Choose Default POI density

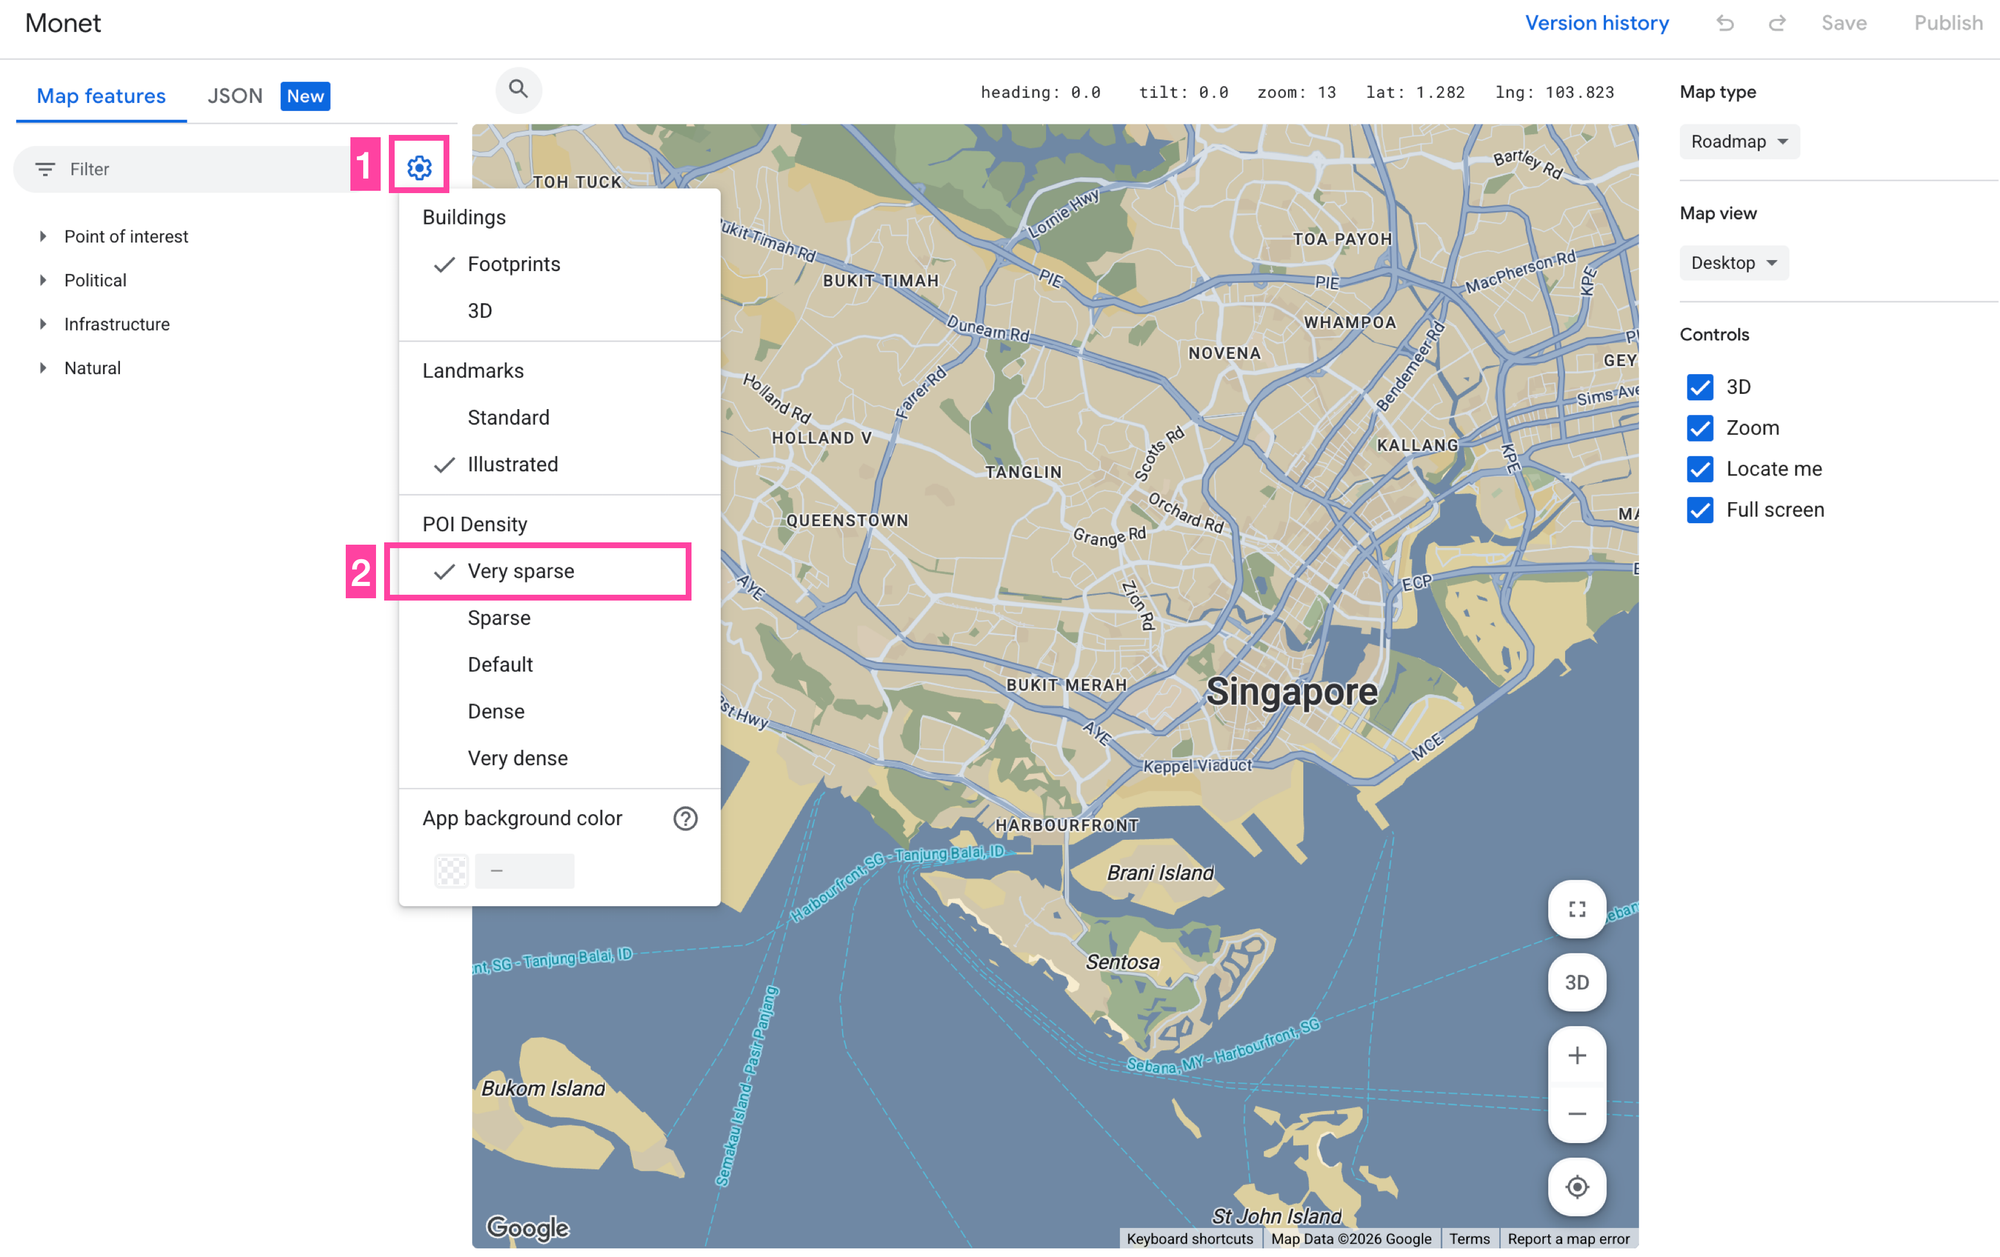[559, 665]
